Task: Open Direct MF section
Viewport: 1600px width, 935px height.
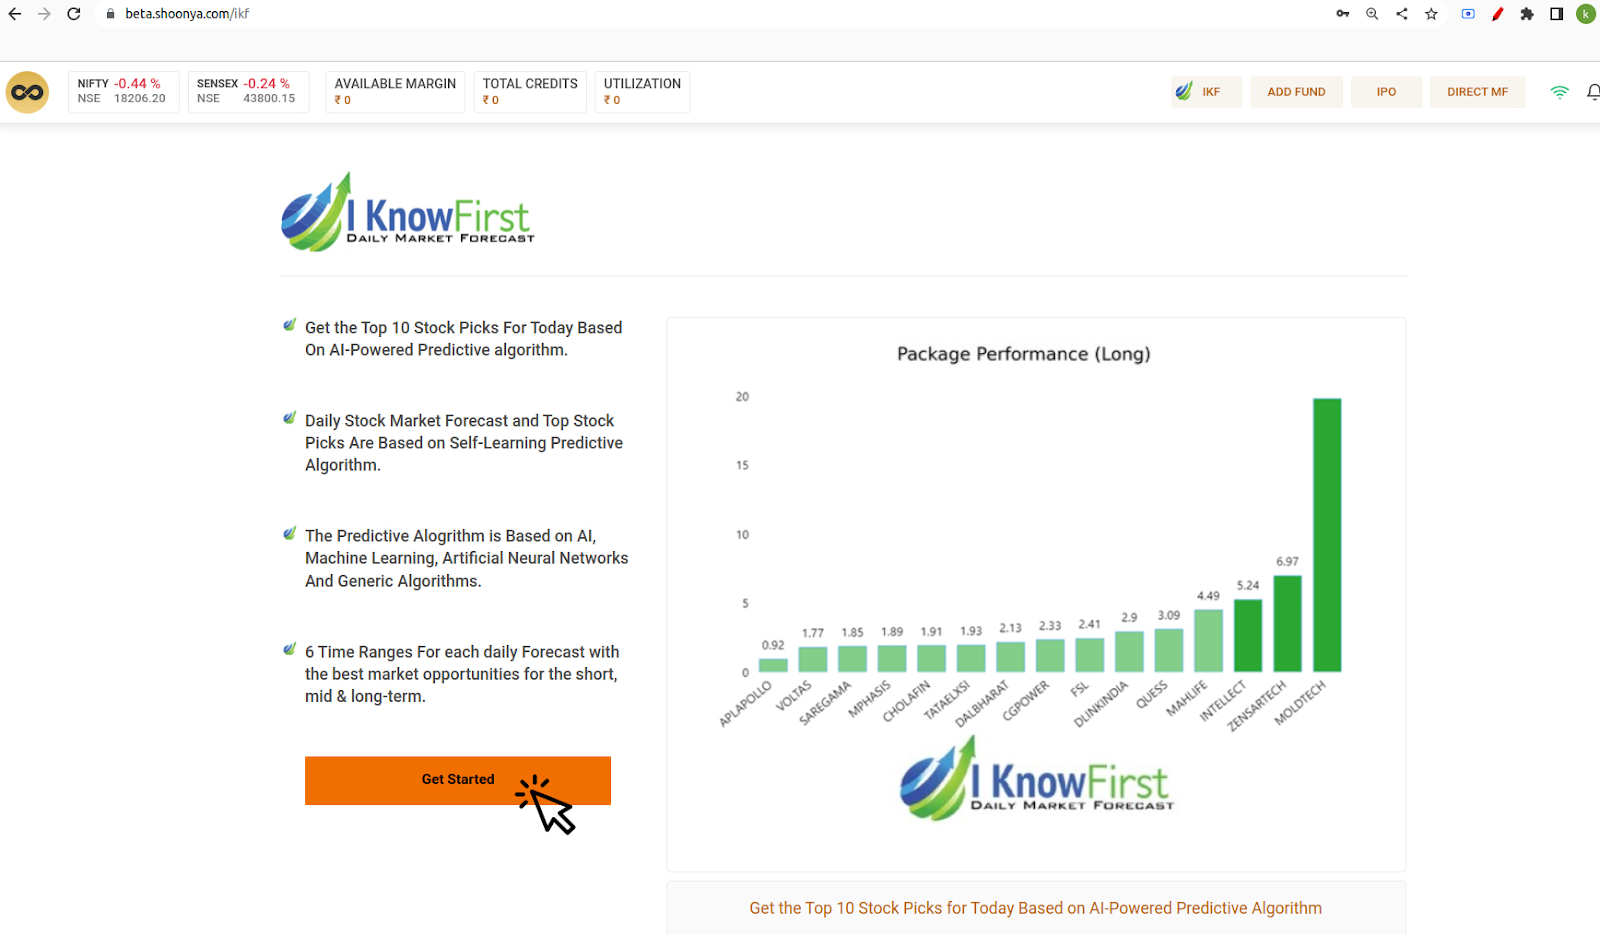Action: click(x=1477, y=91)
